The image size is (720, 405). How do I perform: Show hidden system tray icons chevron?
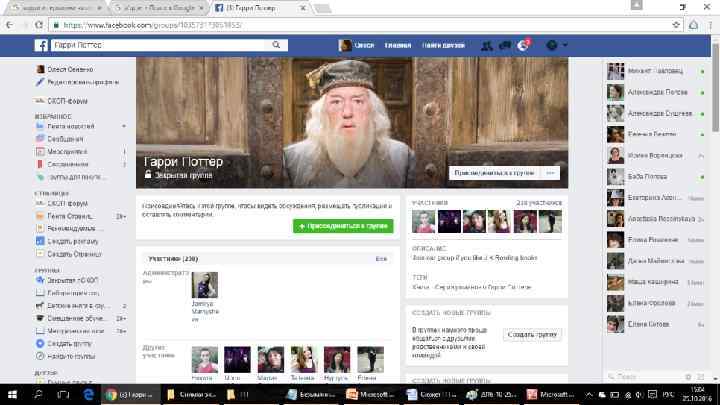tap(589, 395)
